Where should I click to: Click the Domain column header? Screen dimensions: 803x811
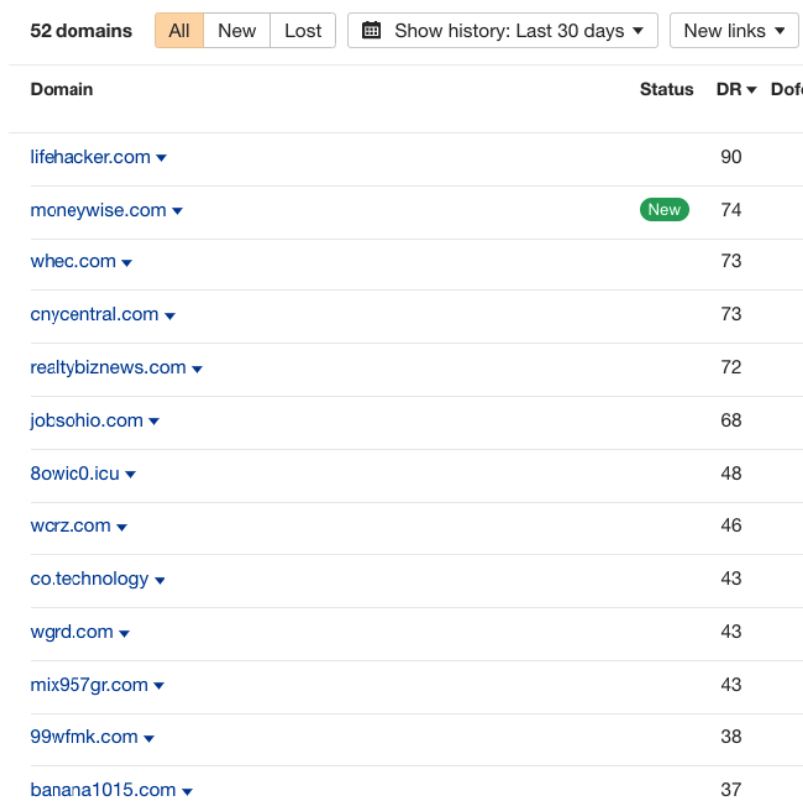point(62,89)
